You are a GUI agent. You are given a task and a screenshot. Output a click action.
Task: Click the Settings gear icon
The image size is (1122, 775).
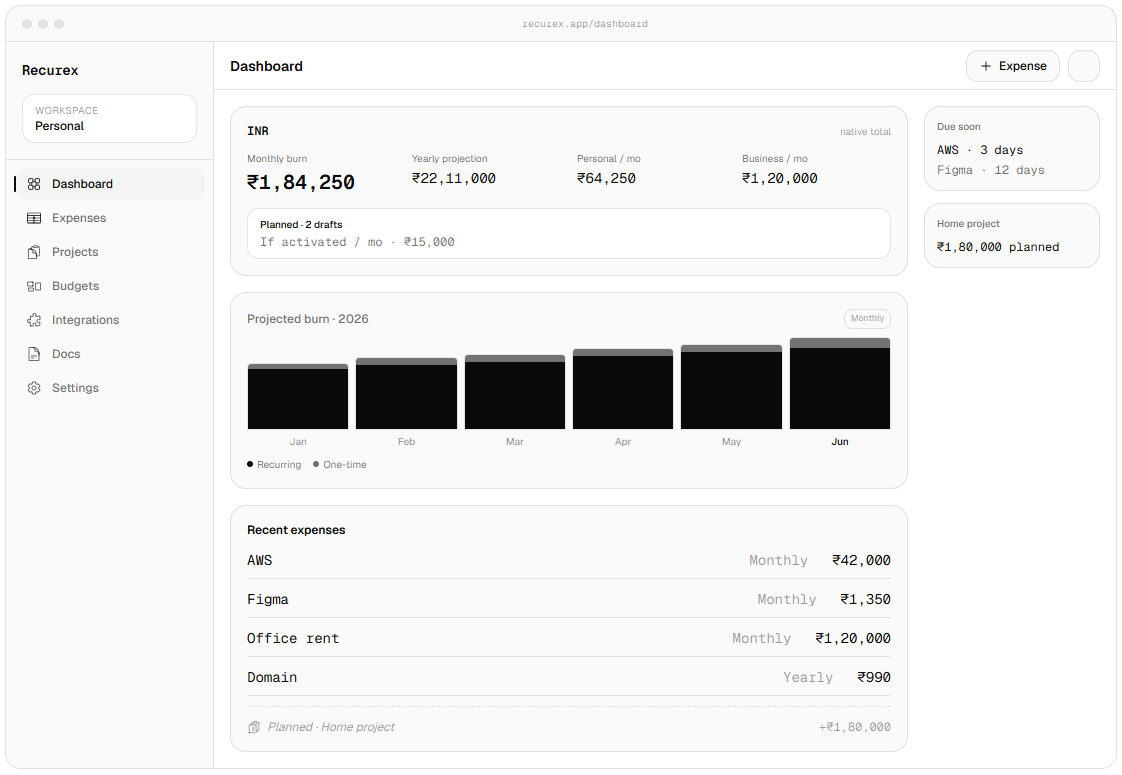point(34,388)
